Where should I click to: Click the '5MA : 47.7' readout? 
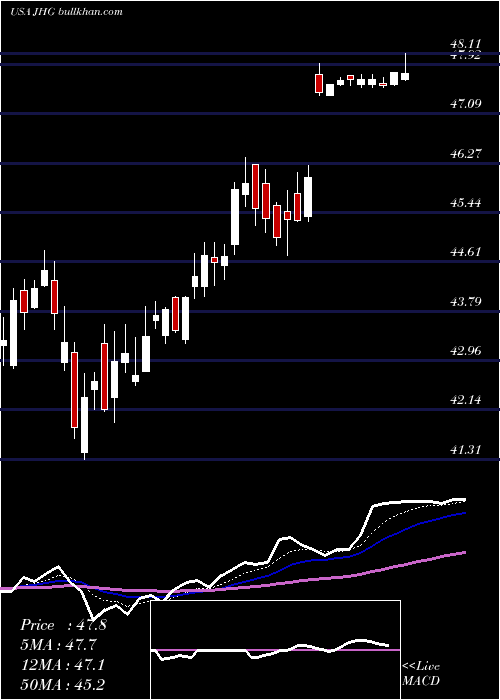[58, 645]
